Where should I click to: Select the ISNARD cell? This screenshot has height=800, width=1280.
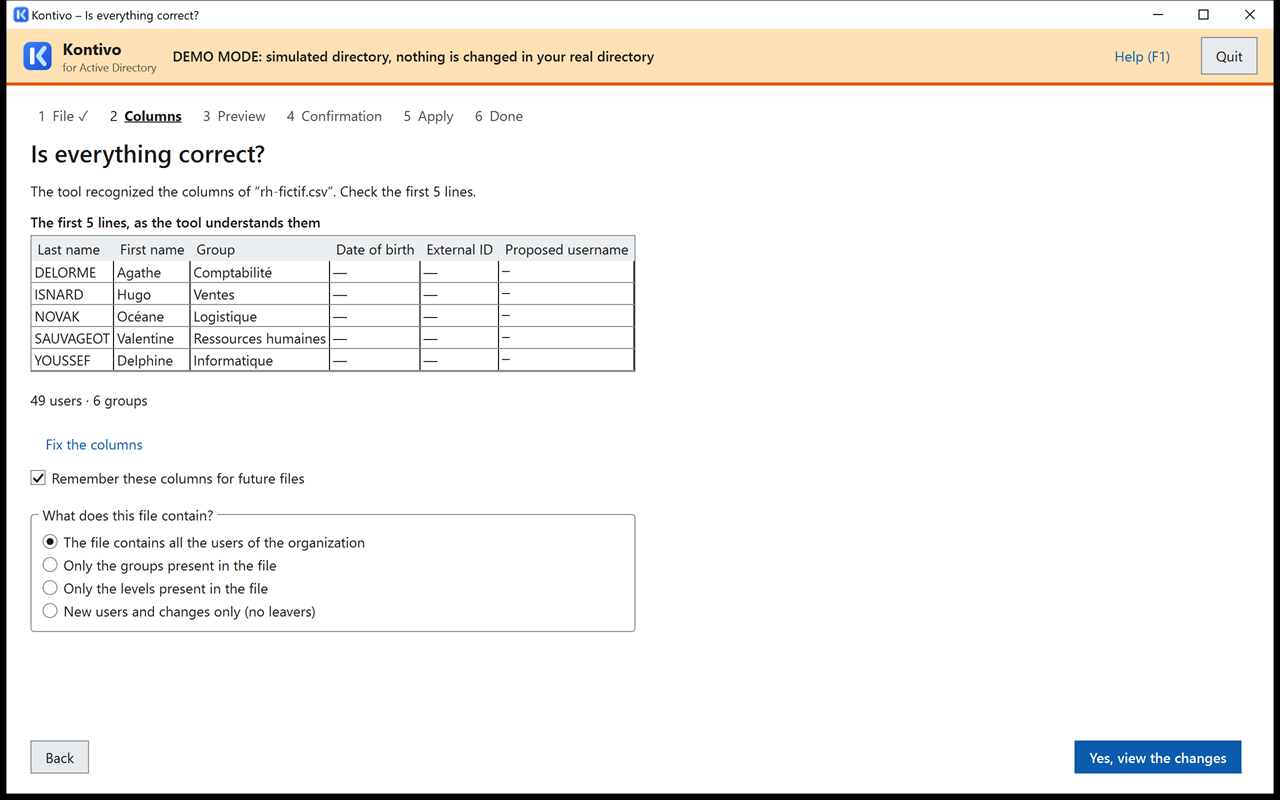73,294
